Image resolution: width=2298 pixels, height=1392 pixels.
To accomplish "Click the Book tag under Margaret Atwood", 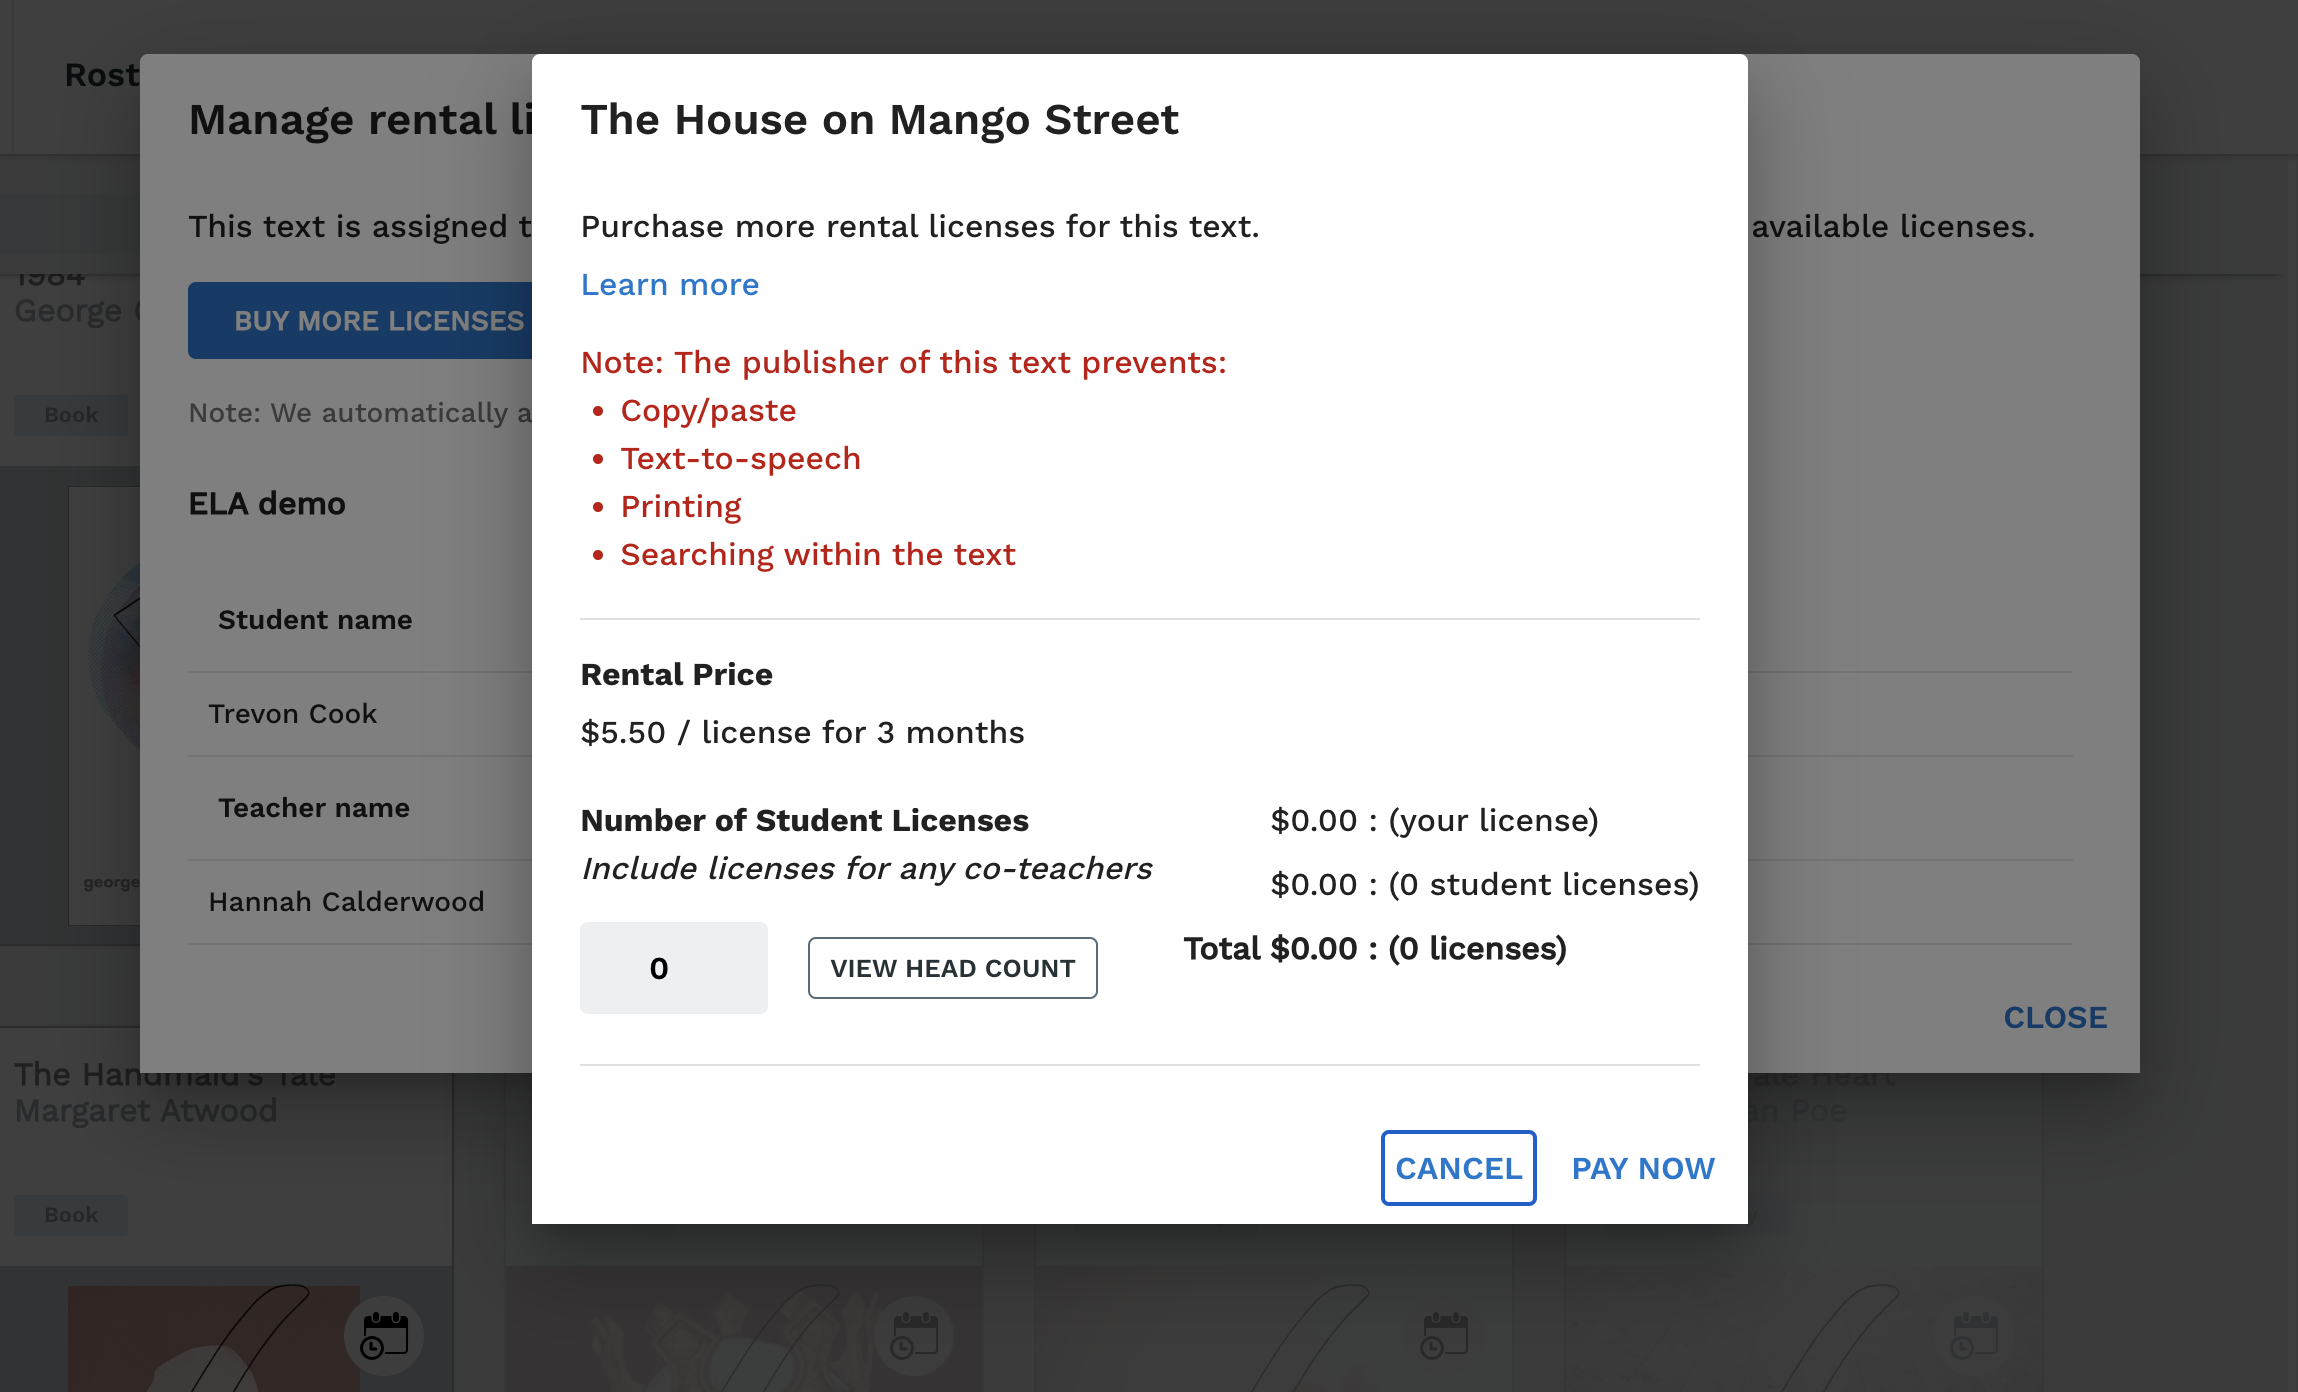I will pyautogui.click(x=71, y=1215).
